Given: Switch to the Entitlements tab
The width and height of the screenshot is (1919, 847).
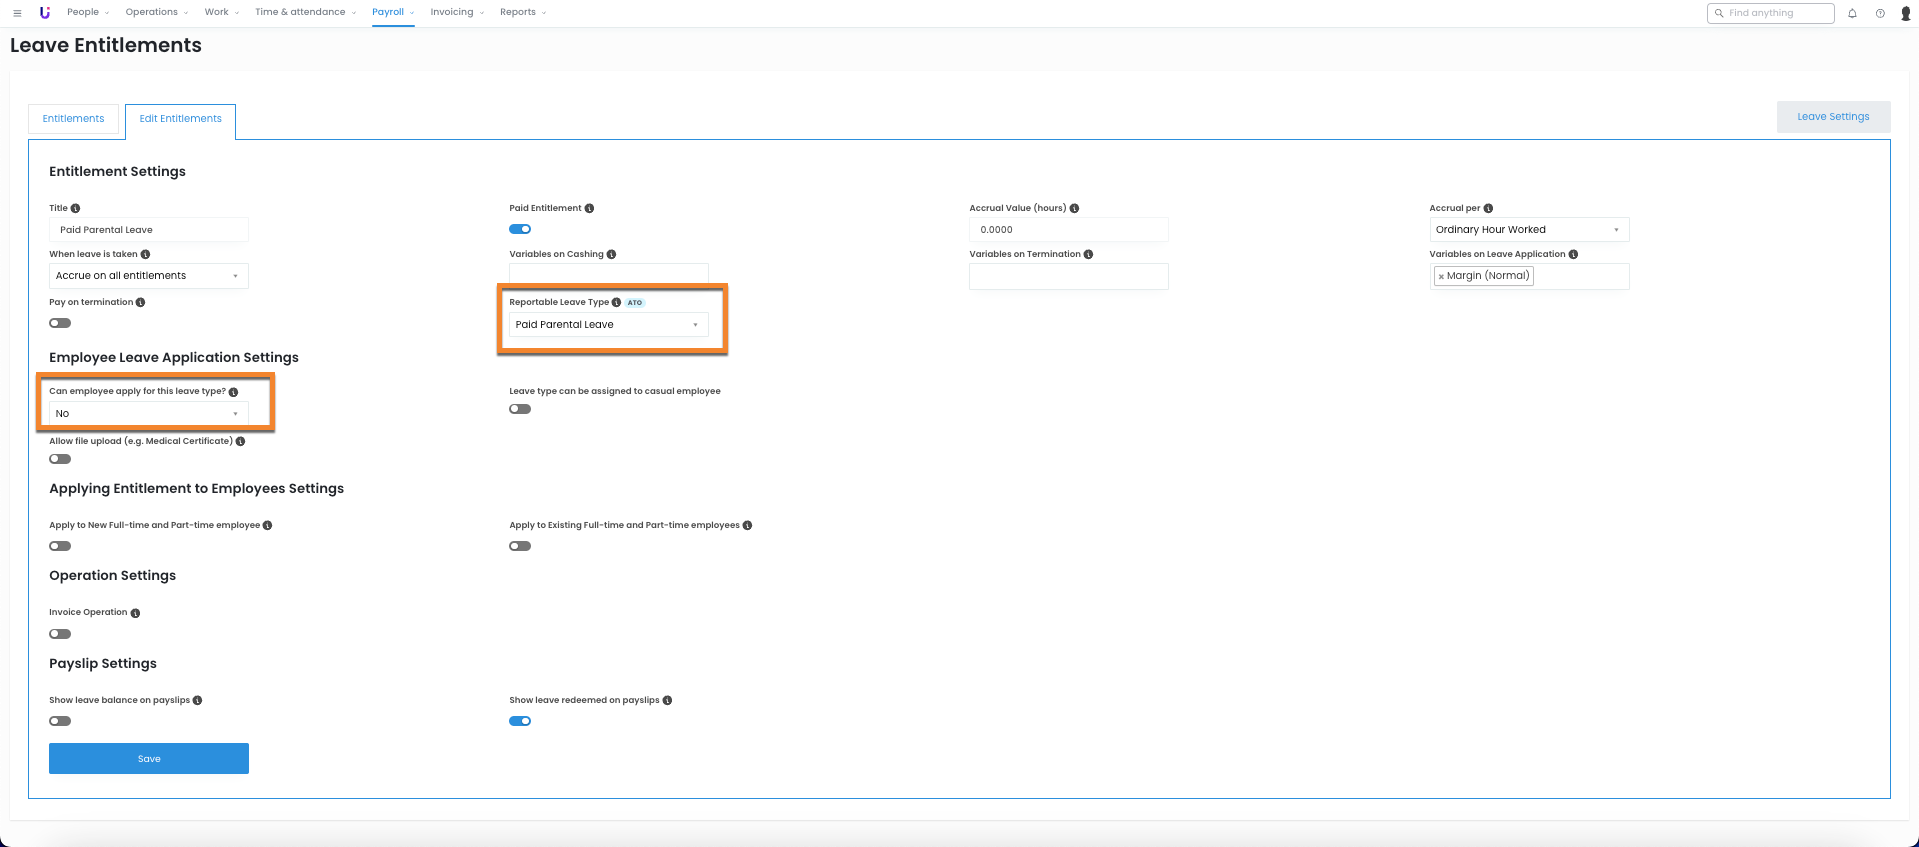Looking at the screenshot, I should [x=73, y=119].
